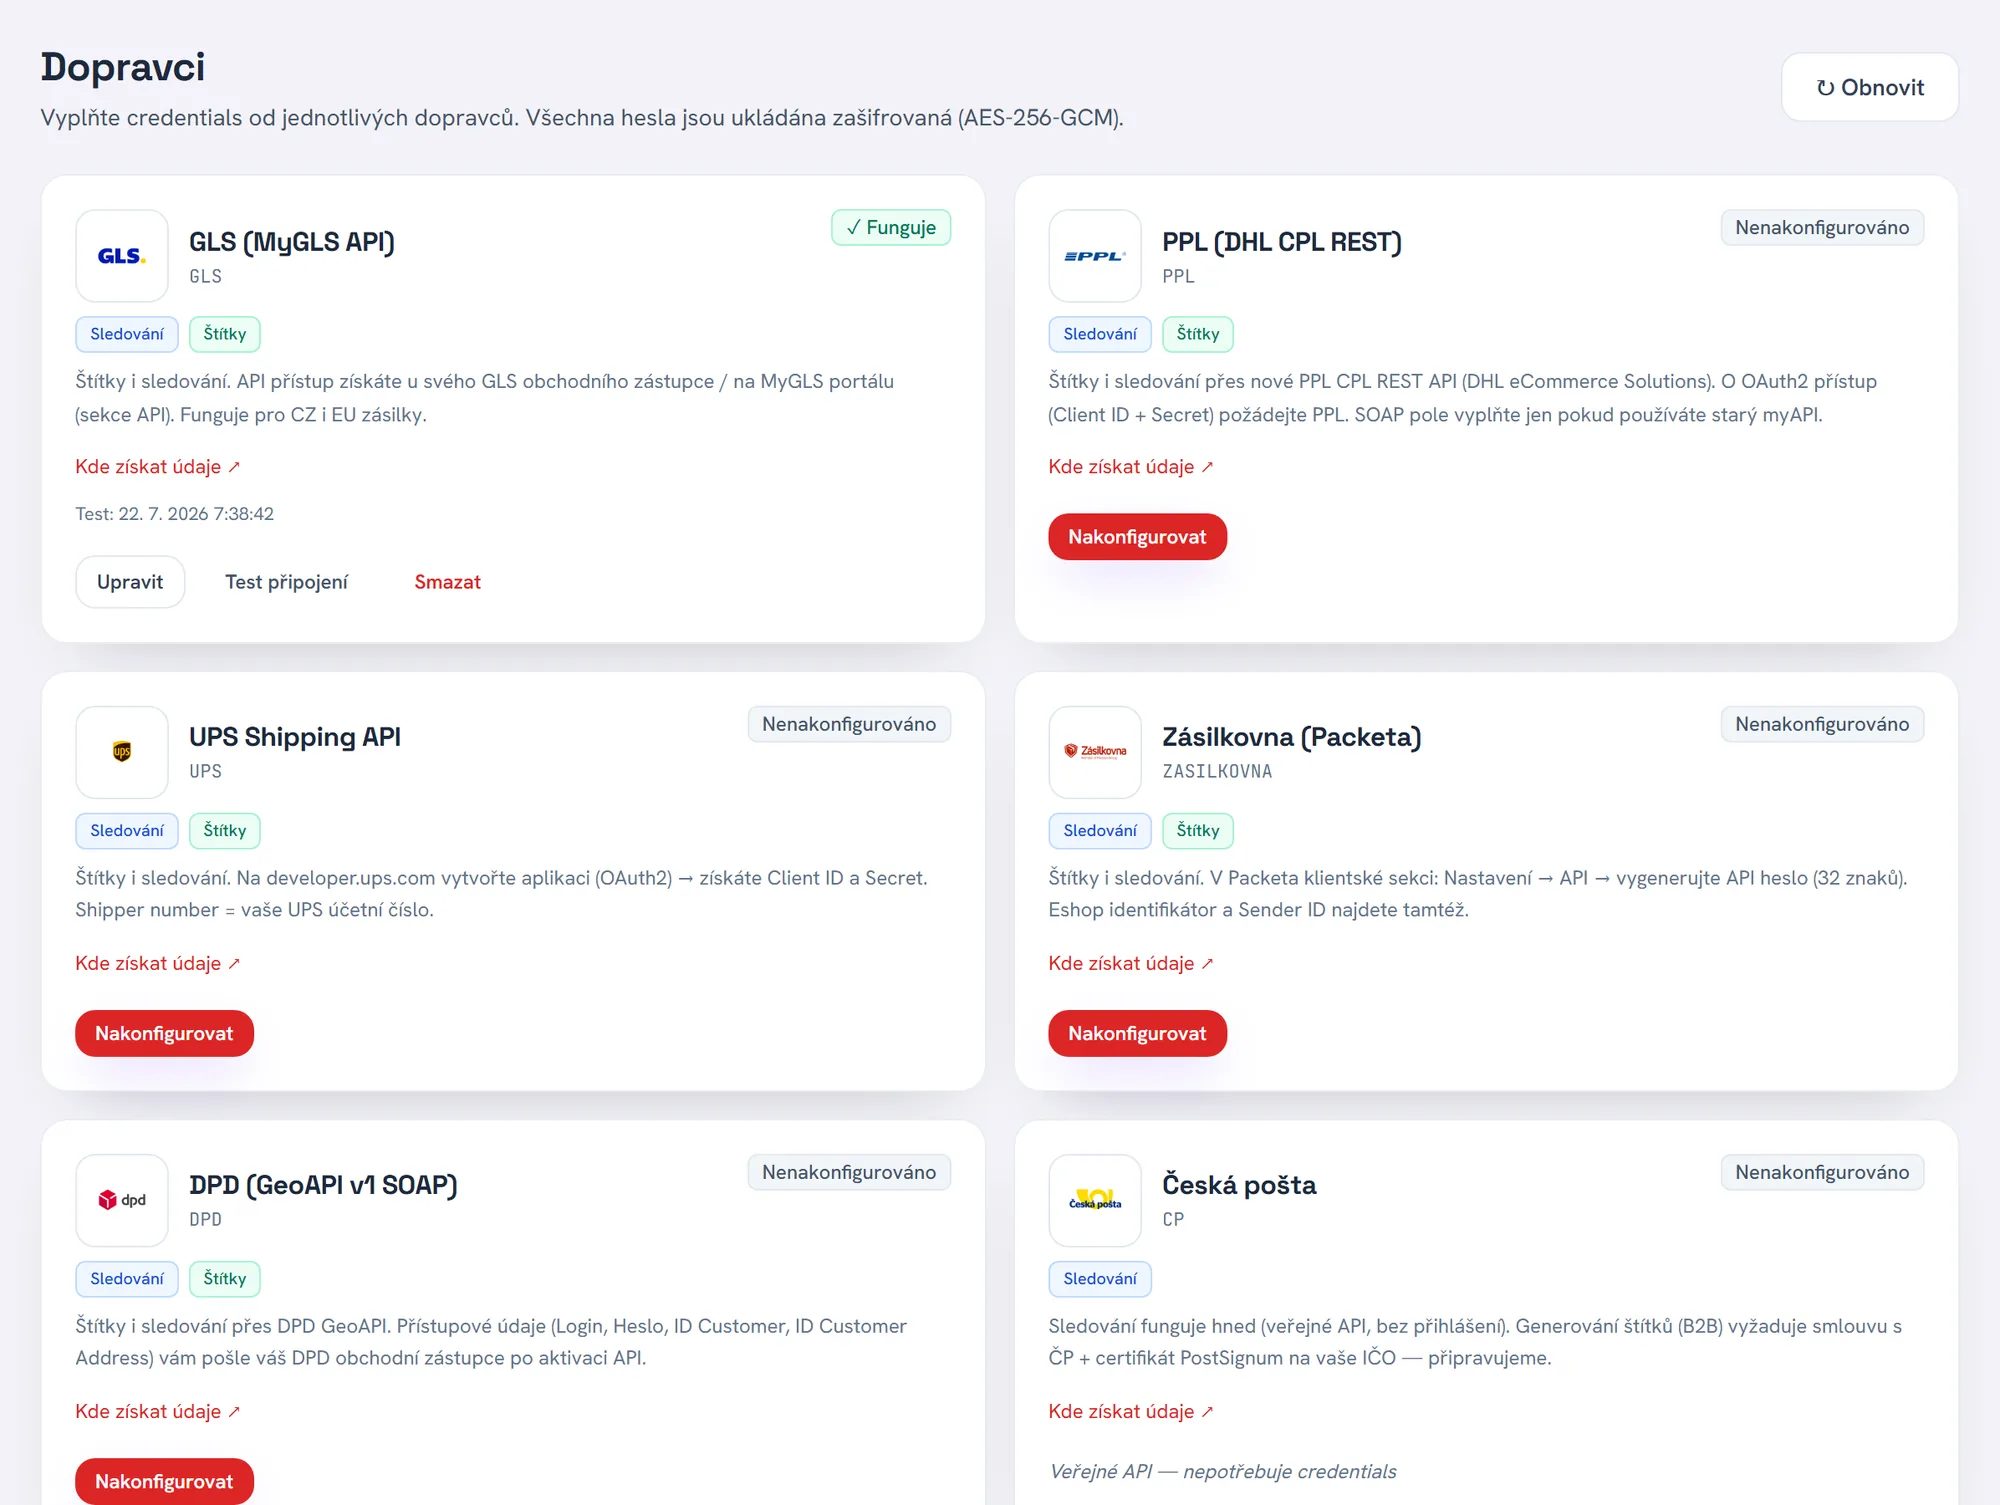Open PPL 'Kde získat údaje' link
This screenshot has width=2000, height=1505.
[x=1131, y=467]
